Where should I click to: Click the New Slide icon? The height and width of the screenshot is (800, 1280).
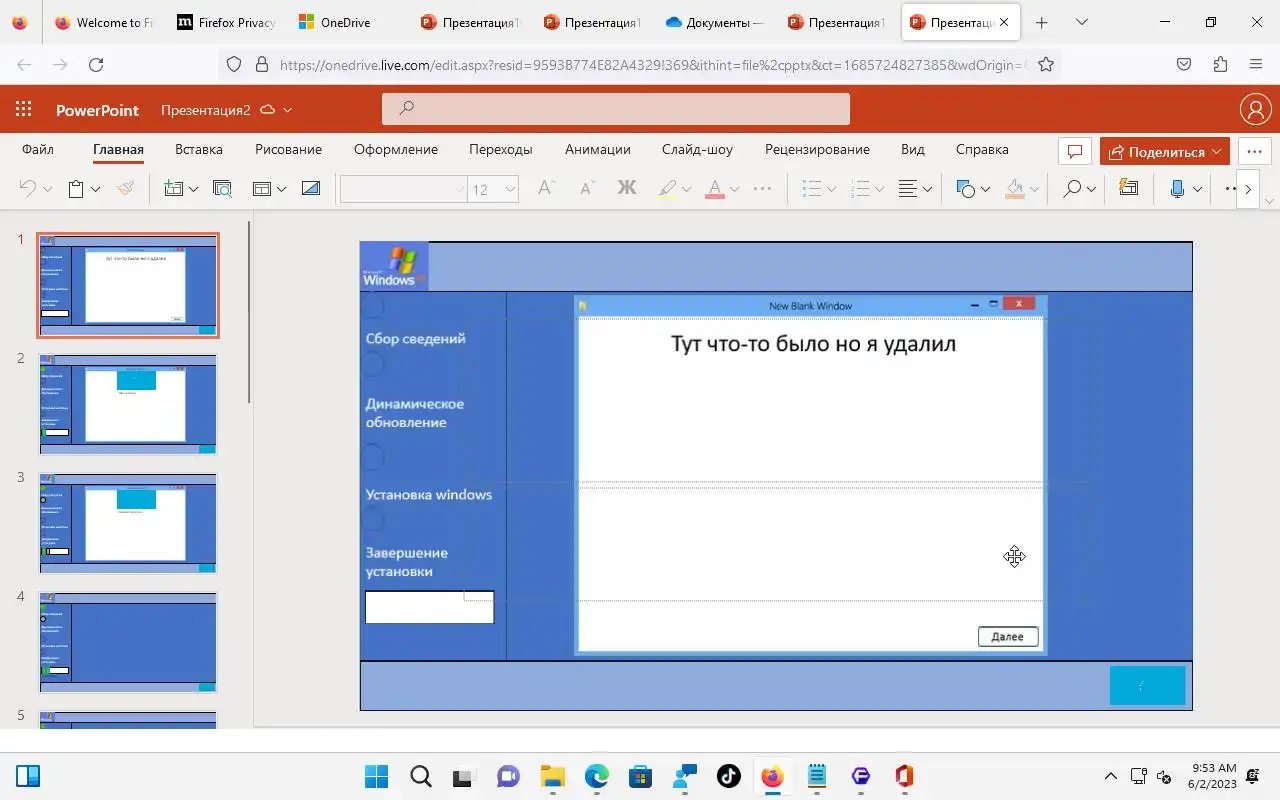pyautogui.click(x=174, y=188)
